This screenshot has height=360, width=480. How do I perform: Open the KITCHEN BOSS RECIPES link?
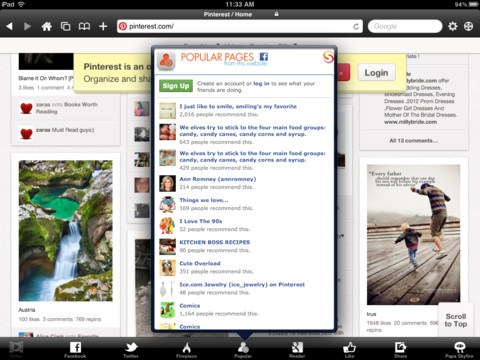click(215, 242)
